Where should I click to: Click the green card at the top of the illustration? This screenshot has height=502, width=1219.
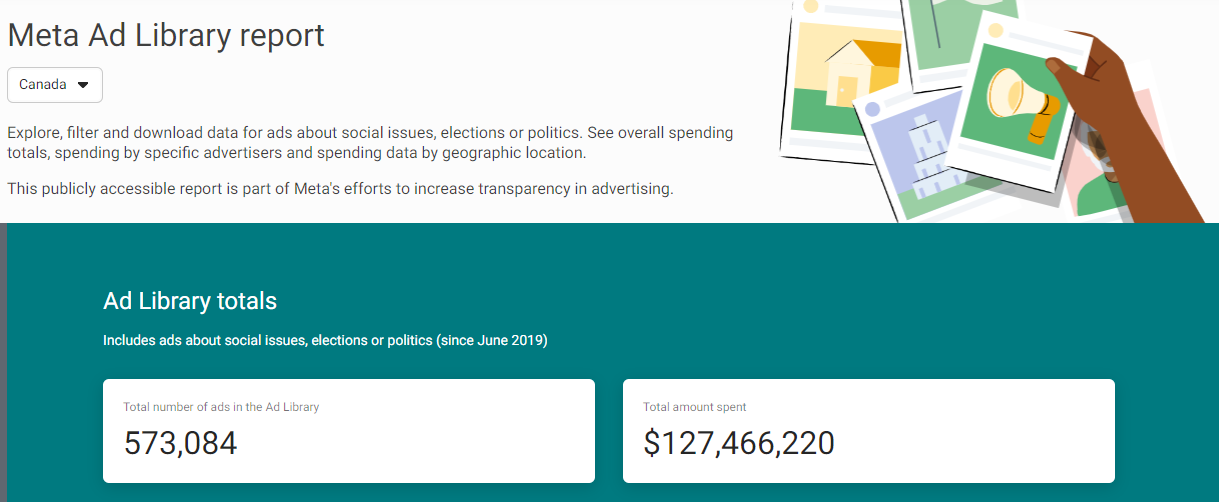(940, 30)
